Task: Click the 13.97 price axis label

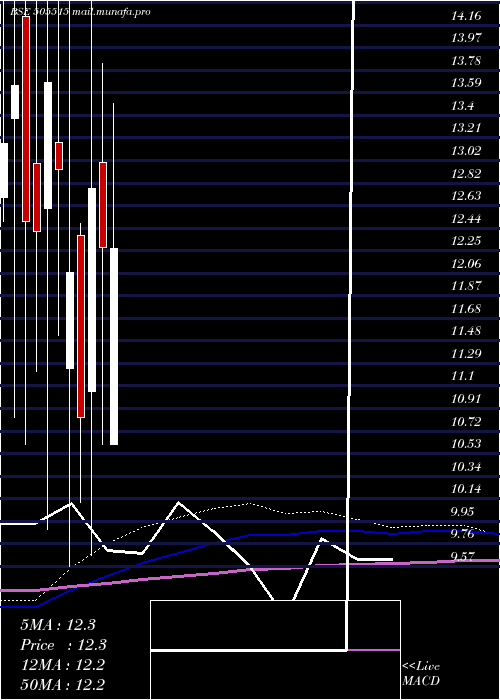Action: point(466,38)
